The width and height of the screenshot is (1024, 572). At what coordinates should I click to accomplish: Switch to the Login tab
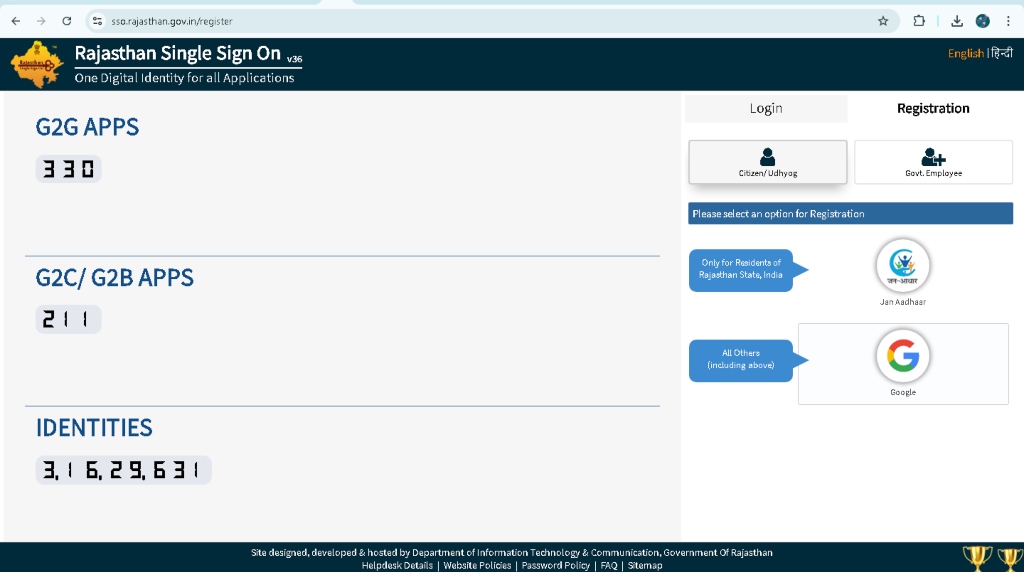click(766, 108)
